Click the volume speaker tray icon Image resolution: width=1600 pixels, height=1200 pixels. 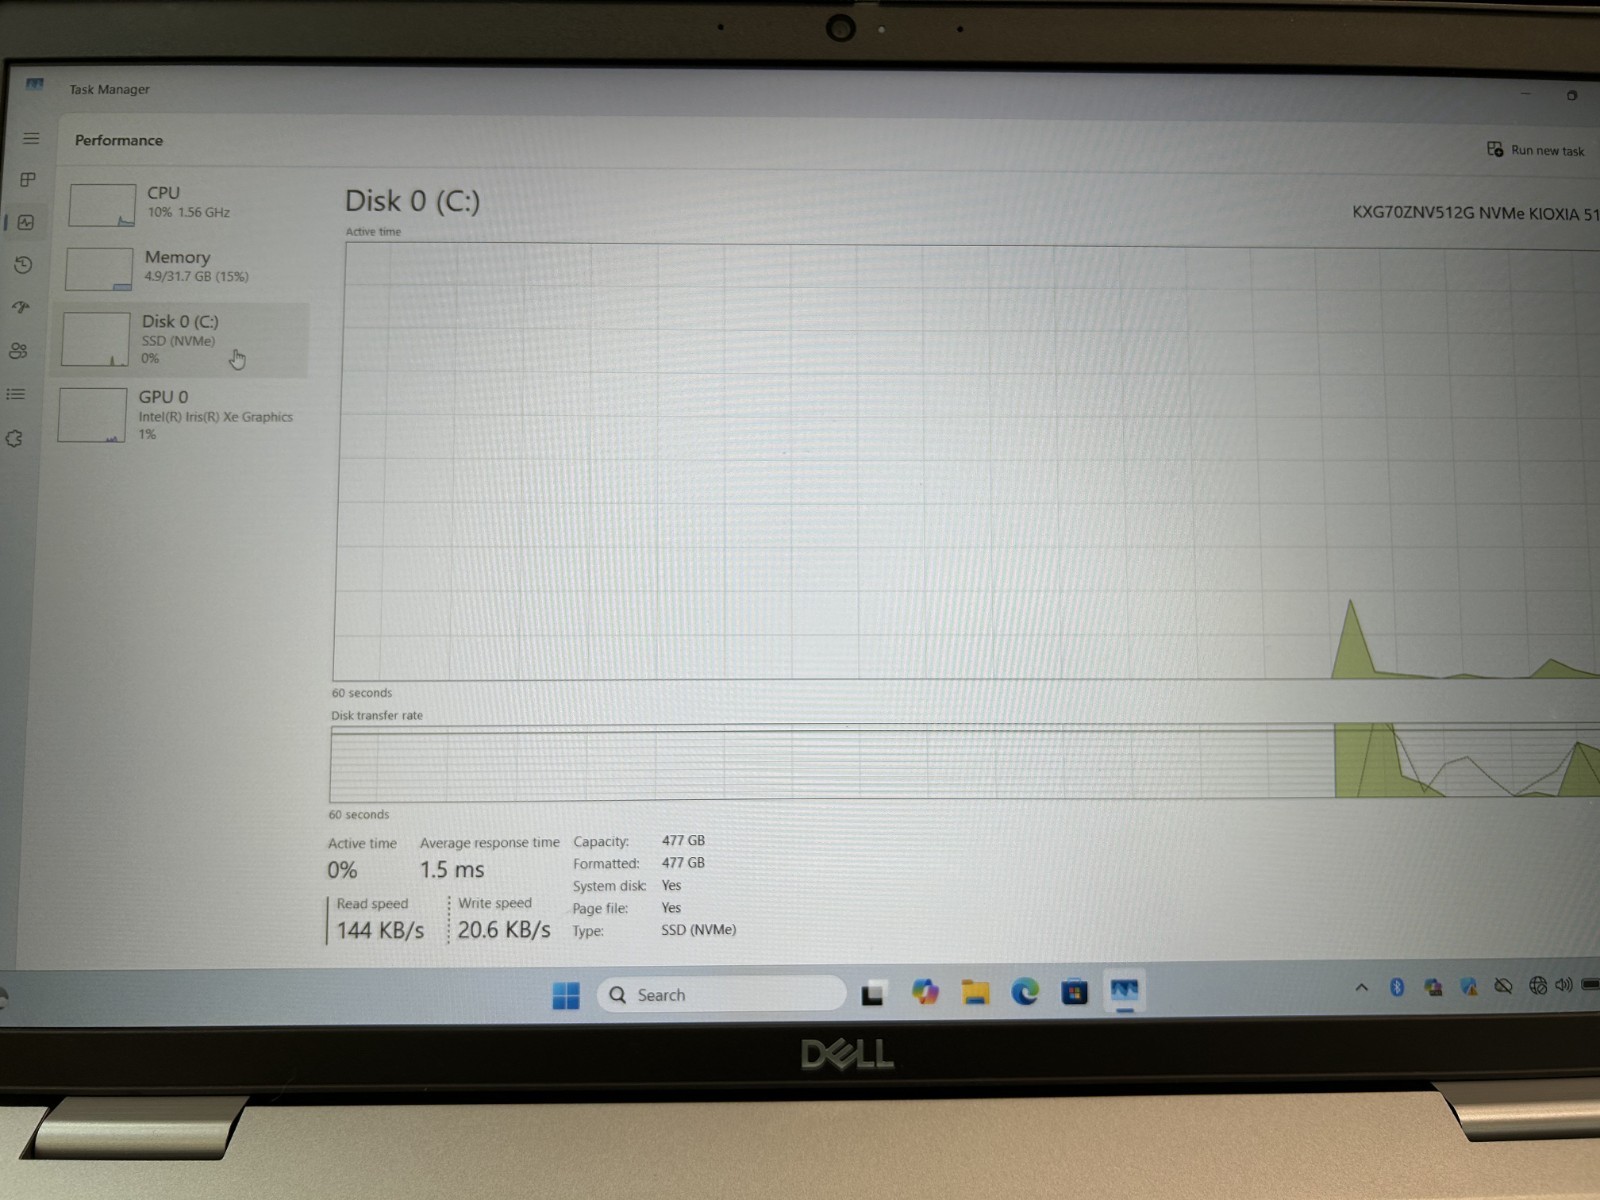point(1564,985)
